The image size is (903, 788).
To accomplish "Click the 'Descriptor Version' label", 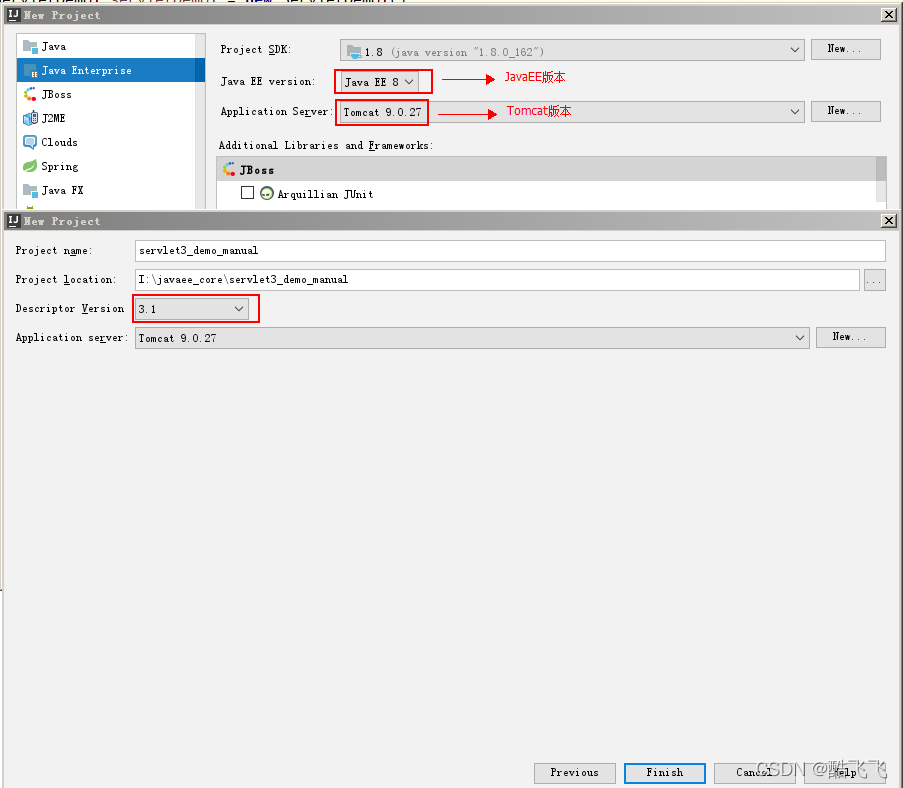I will 70,309.
